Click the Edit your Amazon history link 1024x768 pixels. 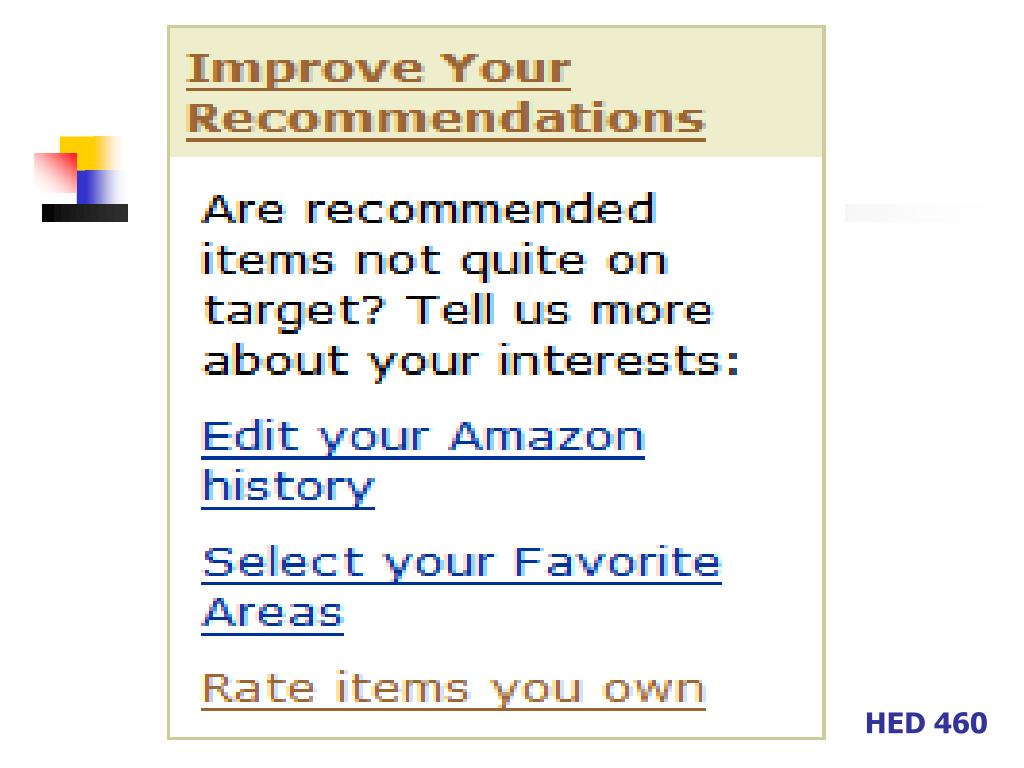[x=423, y=462]
